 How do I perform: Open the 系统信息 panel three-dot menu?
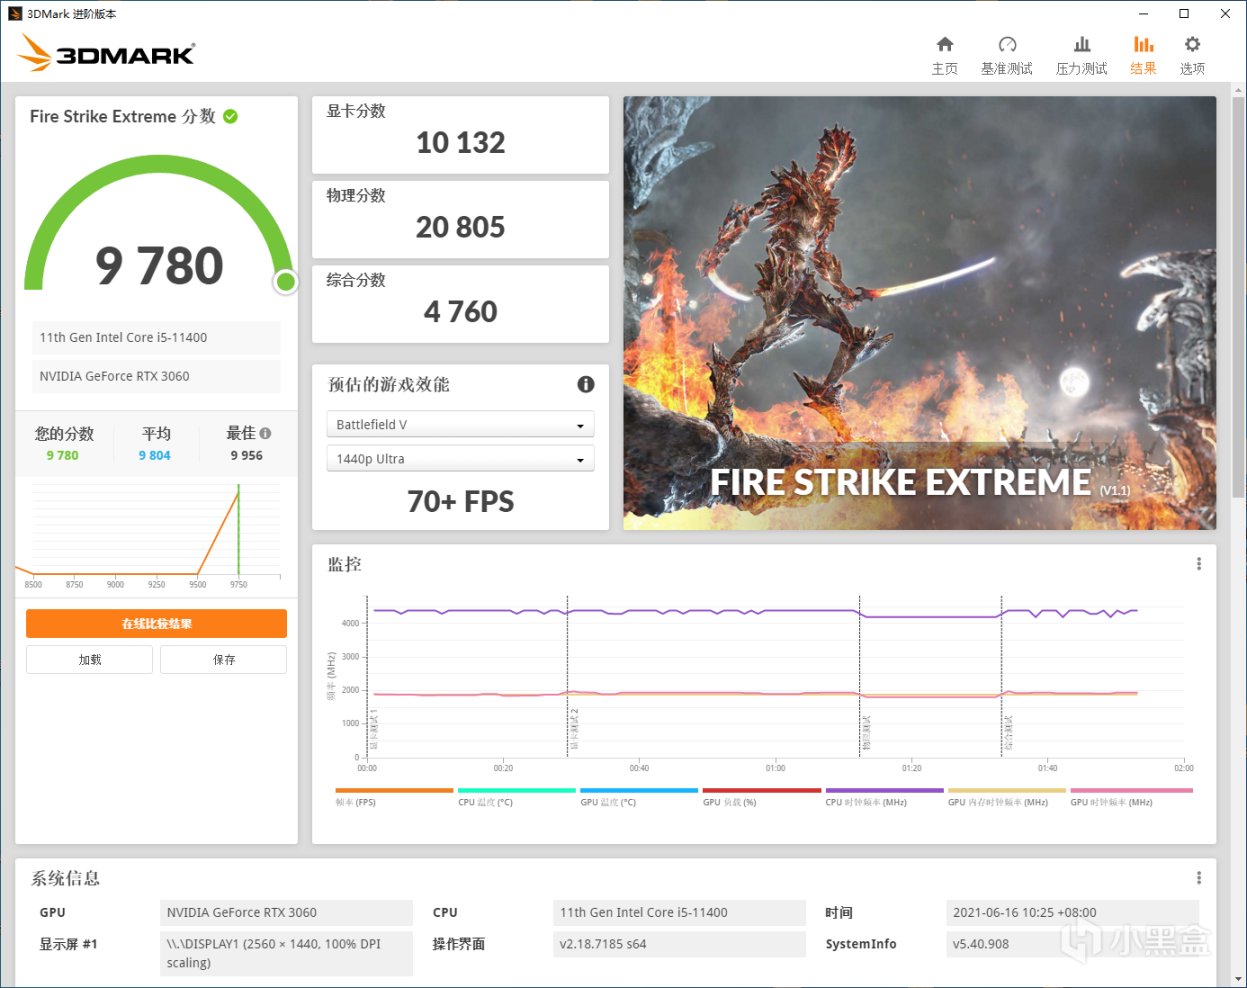click(x=1199, y=878)
